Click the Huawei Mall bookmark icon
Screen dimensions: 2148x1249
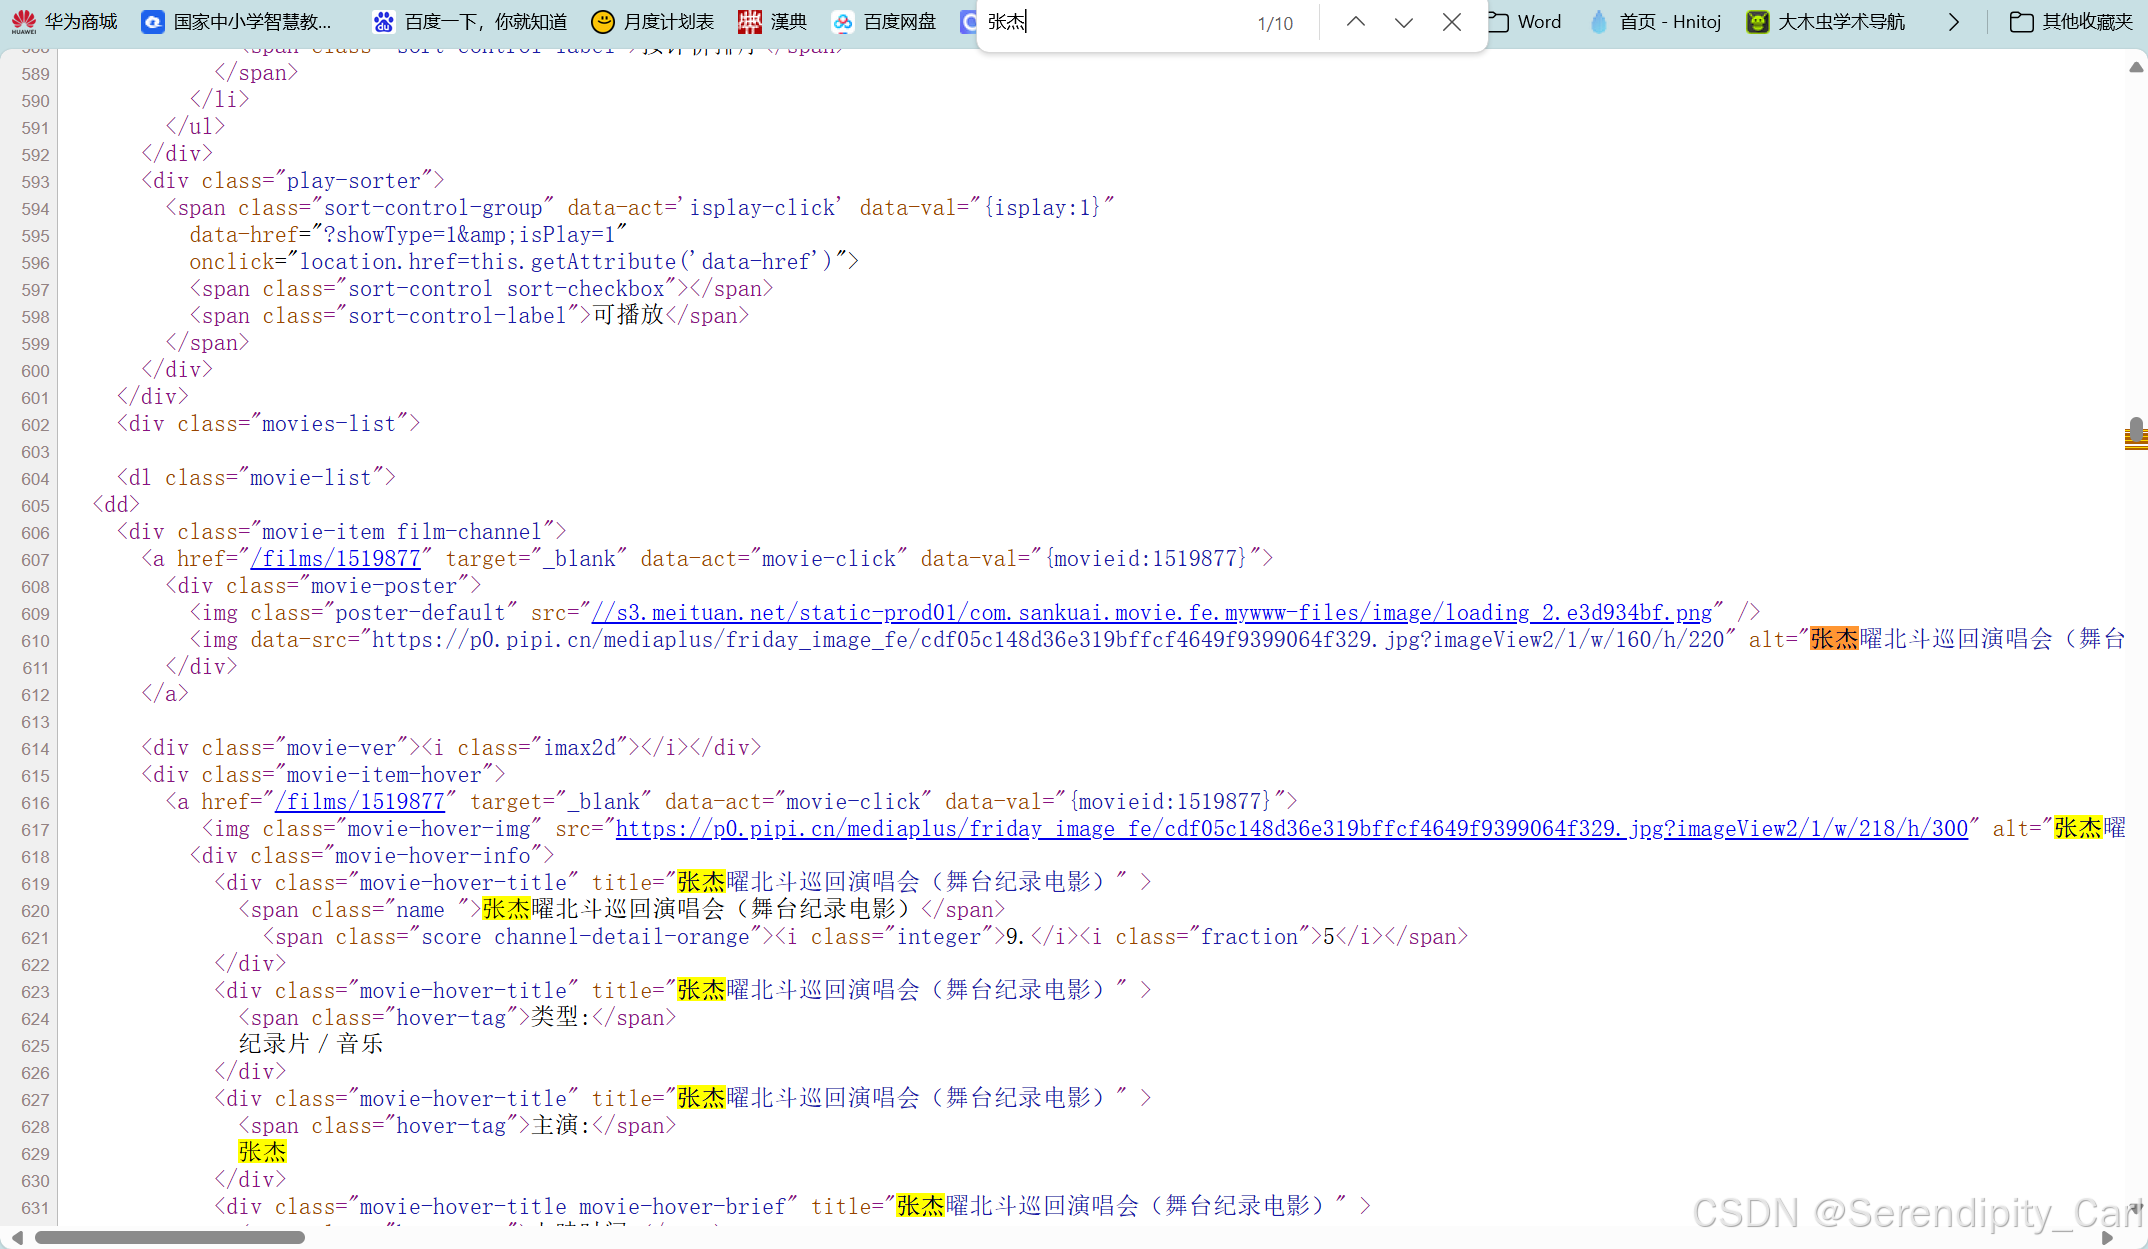tap(24, 21)
